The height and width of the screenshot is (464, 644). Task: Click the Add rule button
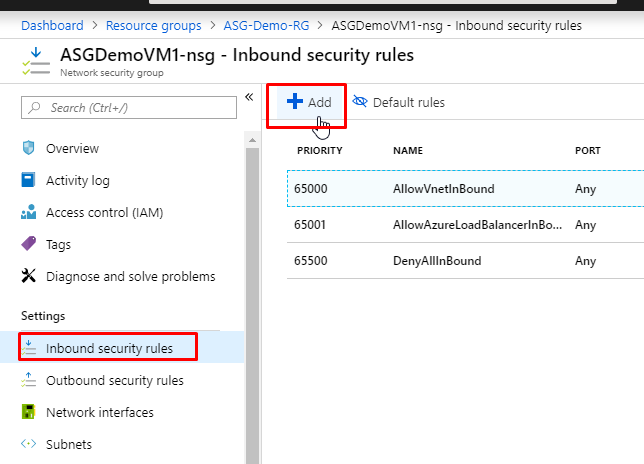[x=308, y=102]
